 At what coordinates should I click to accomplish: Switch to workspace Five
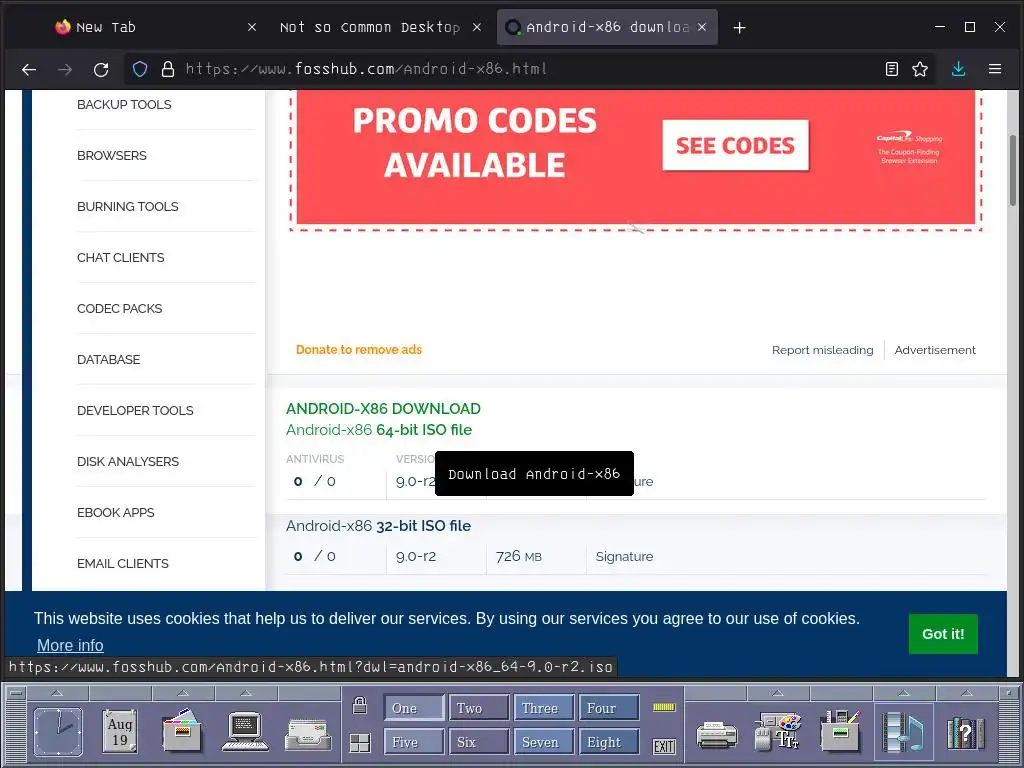click(x=414, y=743)
